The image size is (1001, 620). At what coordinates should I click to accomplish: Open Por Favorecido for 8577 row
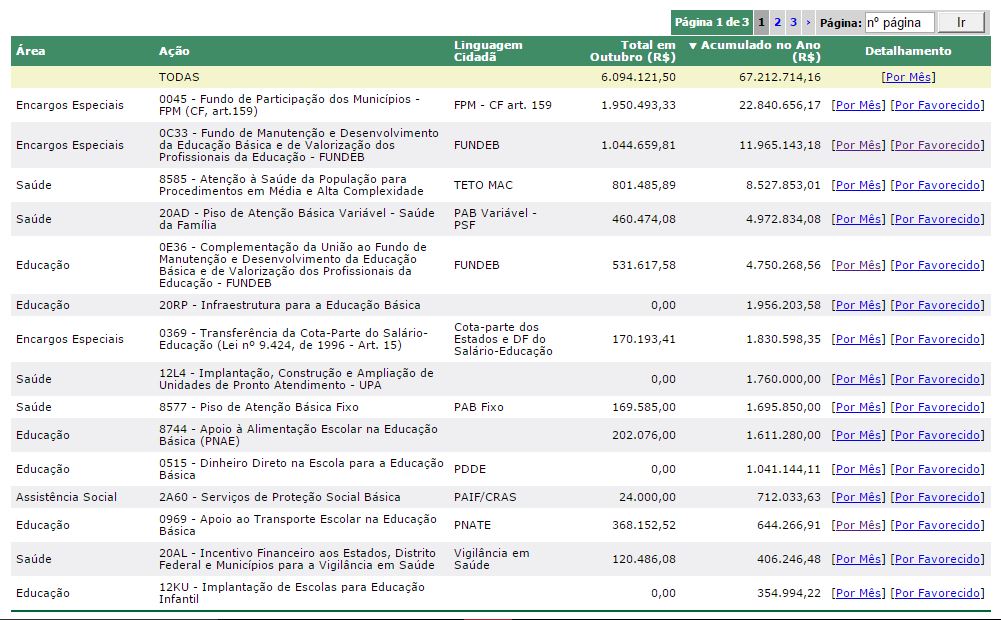937,407
